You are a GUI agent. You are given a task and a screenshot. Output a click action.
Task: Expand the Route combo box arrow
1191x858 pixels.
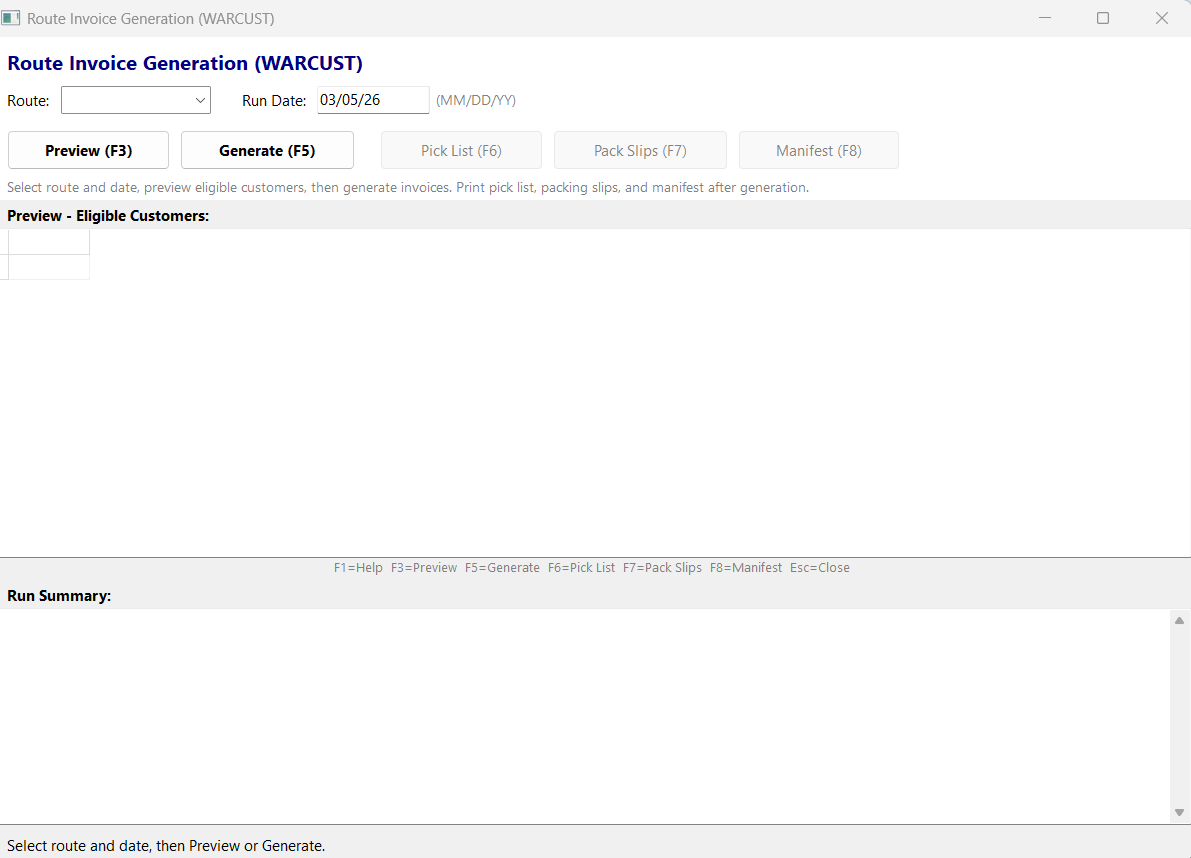[x=200, y=100]
